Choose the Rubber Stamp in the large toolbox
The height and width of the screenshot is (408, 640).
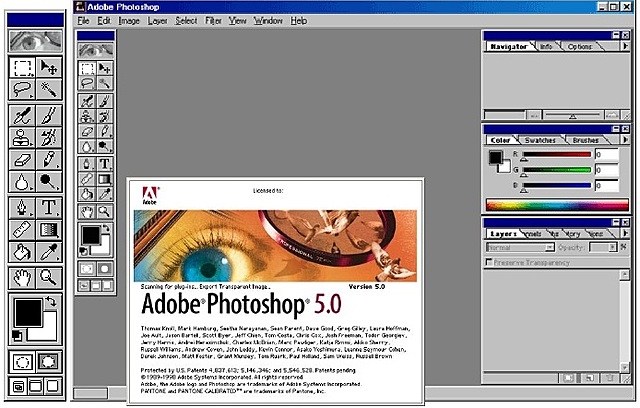22,137
